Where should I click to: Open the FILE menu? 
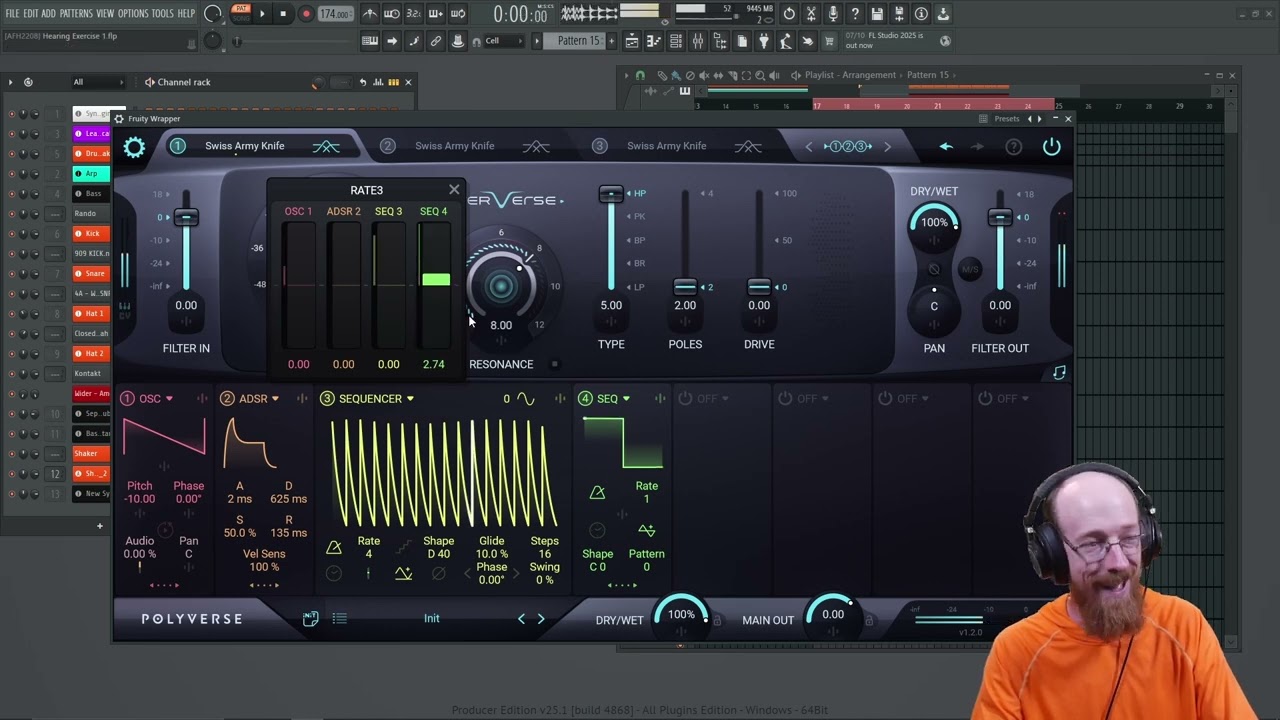pyautogui.click(x=12, y=14)
